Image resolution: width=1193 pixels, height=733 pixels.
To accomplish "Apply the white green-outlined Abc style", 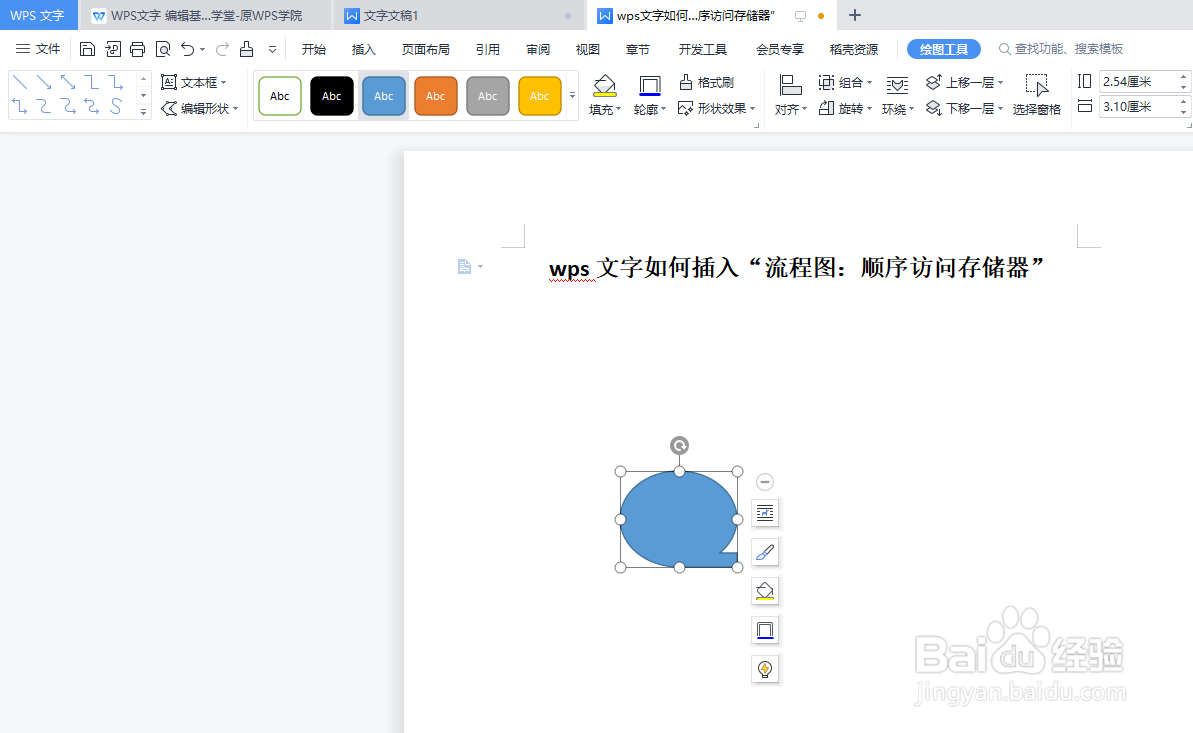I will [x=280, y=96].
